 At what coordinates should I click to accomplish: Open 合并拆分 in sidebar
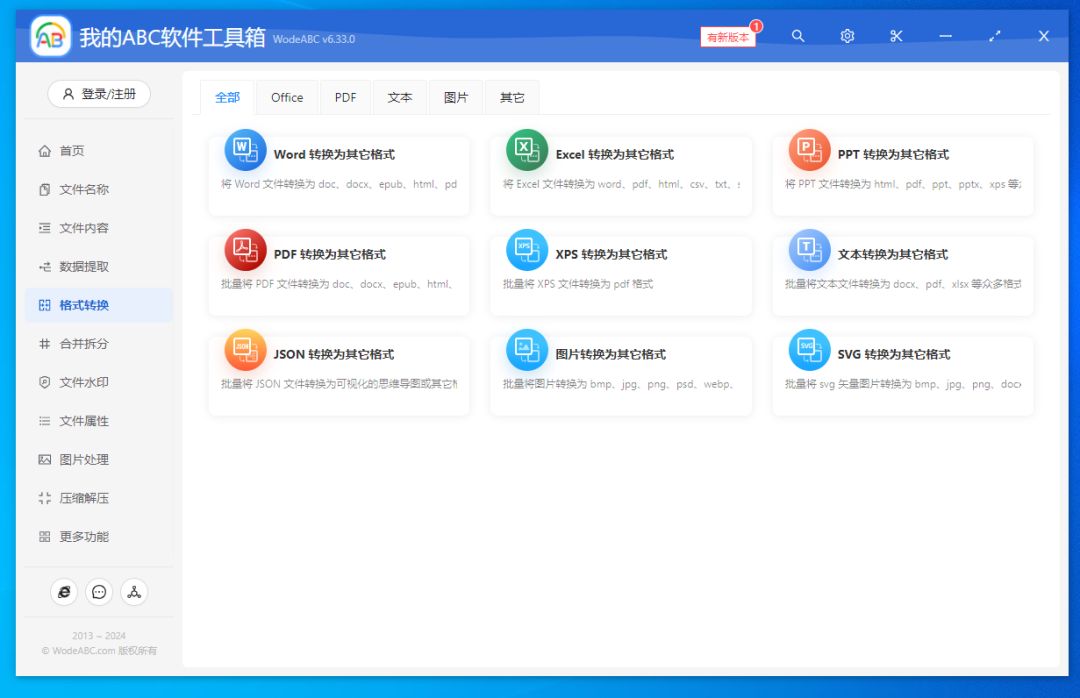coord(98,344)
